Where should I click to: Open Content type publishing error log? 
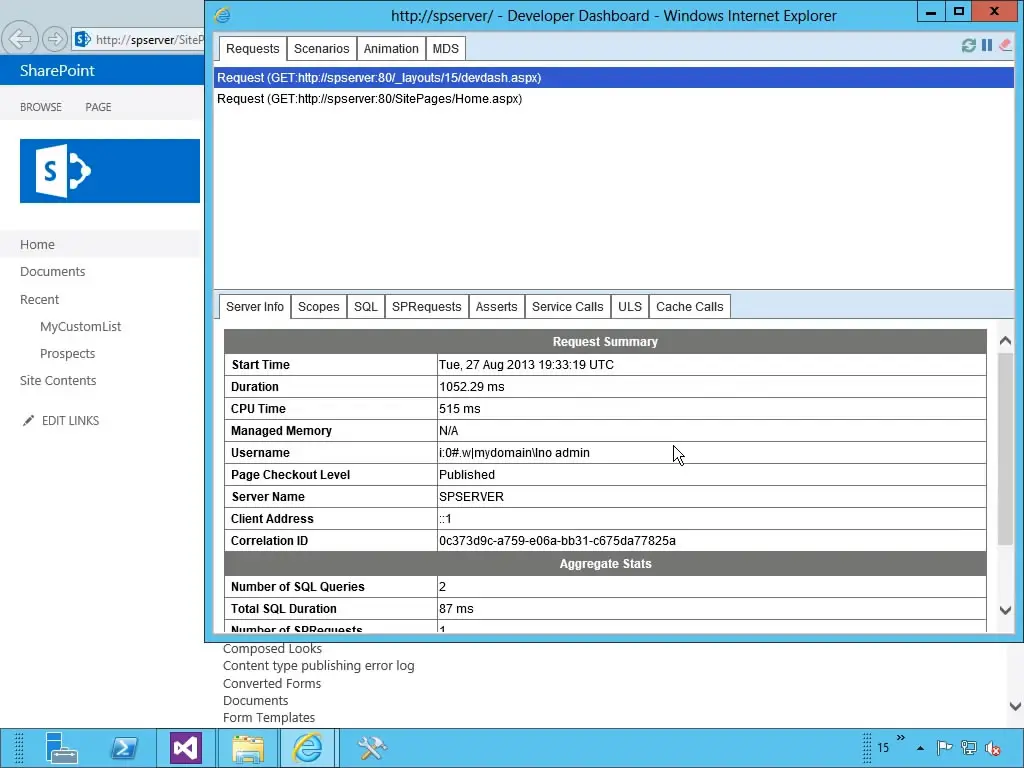point(318,665)
